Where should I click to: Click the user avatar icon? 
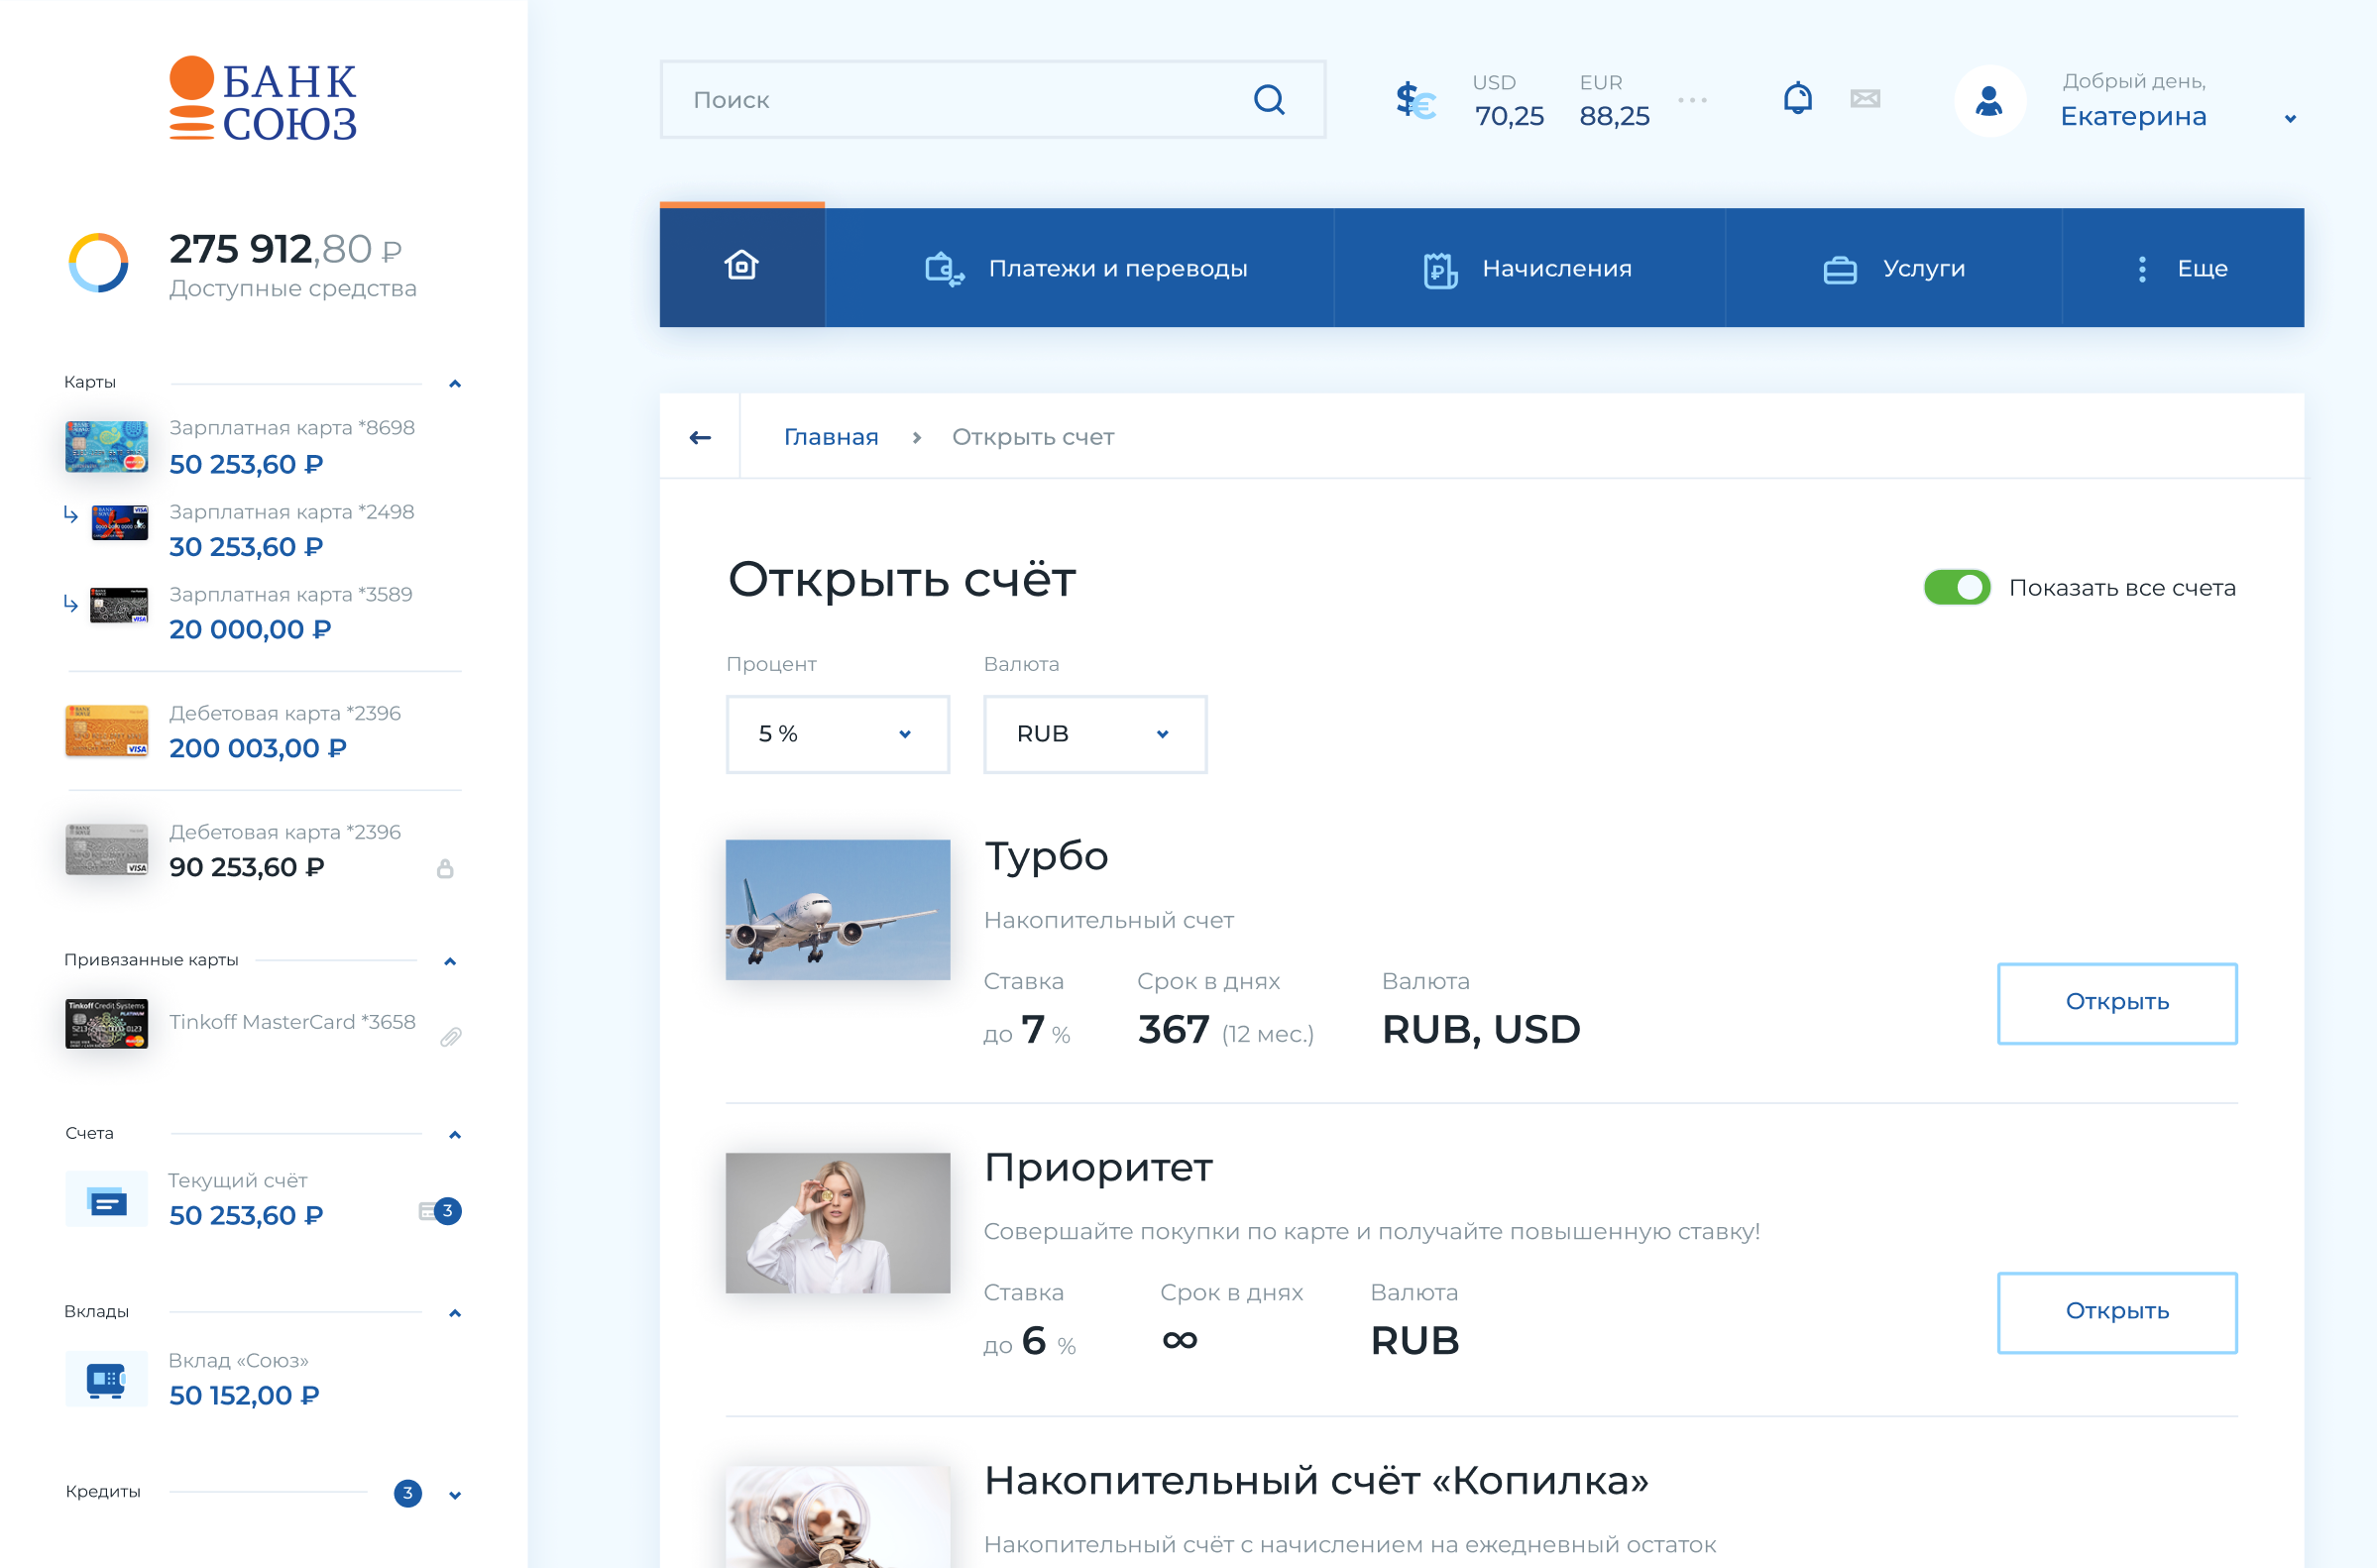[x=1990, y=101]
